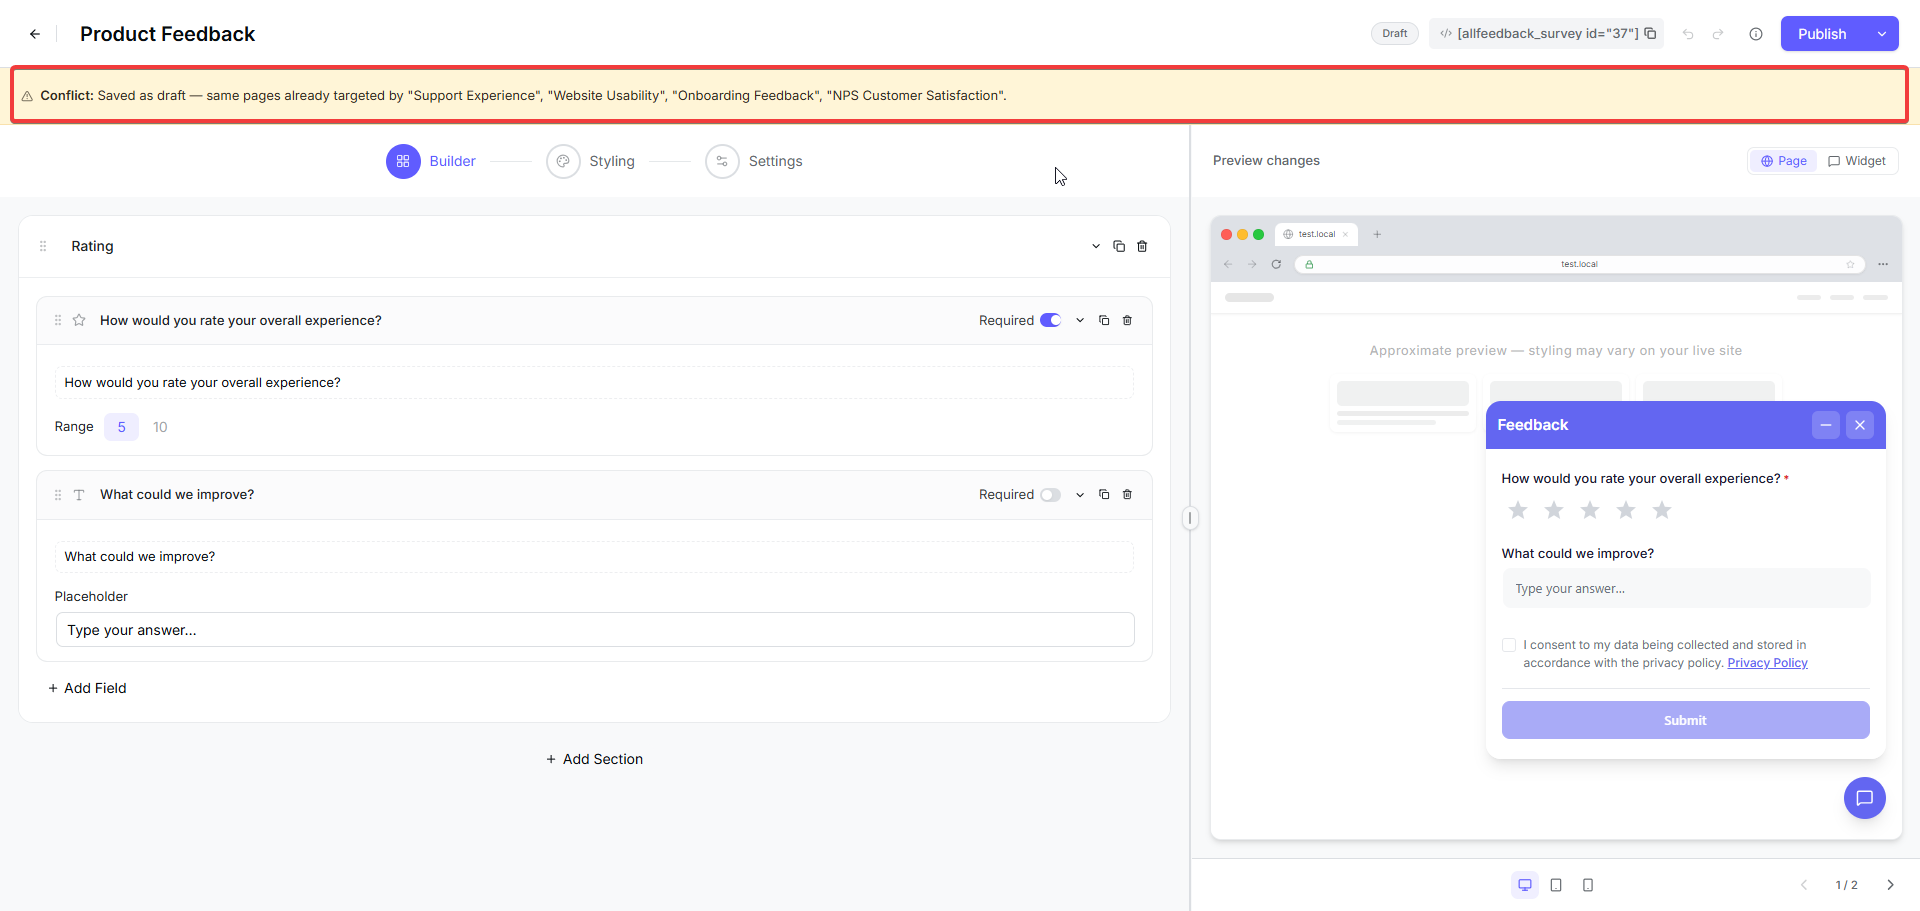
Task: Click Add Section
Action: pos(594,759)
